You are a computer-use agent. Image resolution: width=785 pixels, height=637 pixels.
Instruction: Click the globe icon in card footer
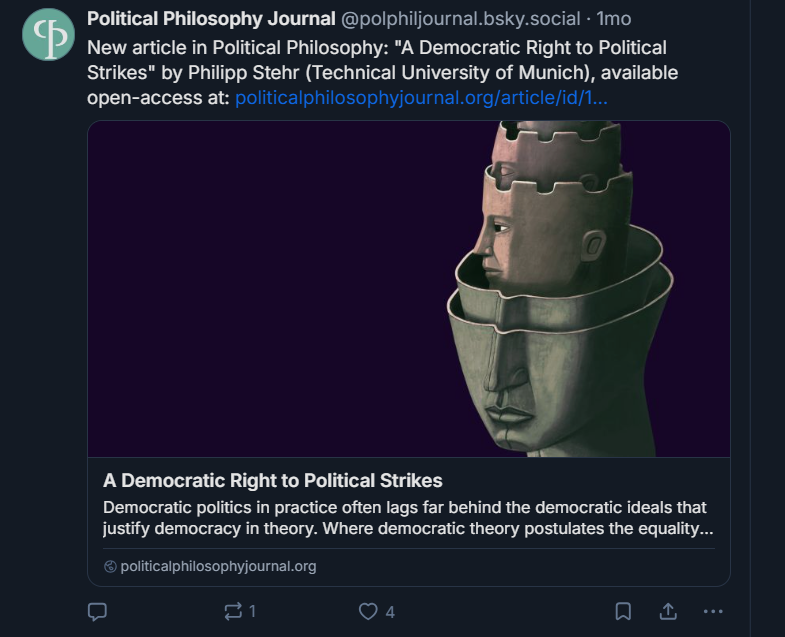(x=110, y=566)
